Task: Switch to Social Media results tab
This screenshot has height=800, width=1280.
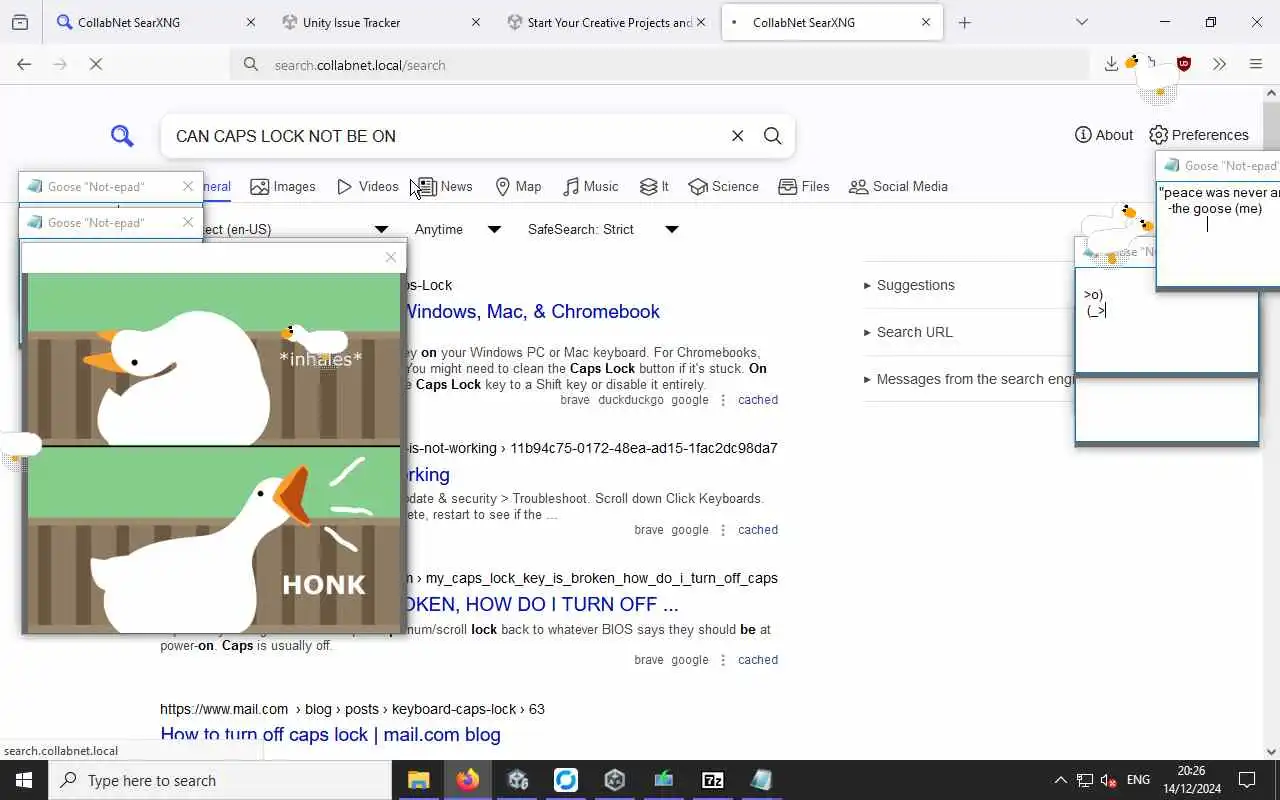Action: [898, 187]
